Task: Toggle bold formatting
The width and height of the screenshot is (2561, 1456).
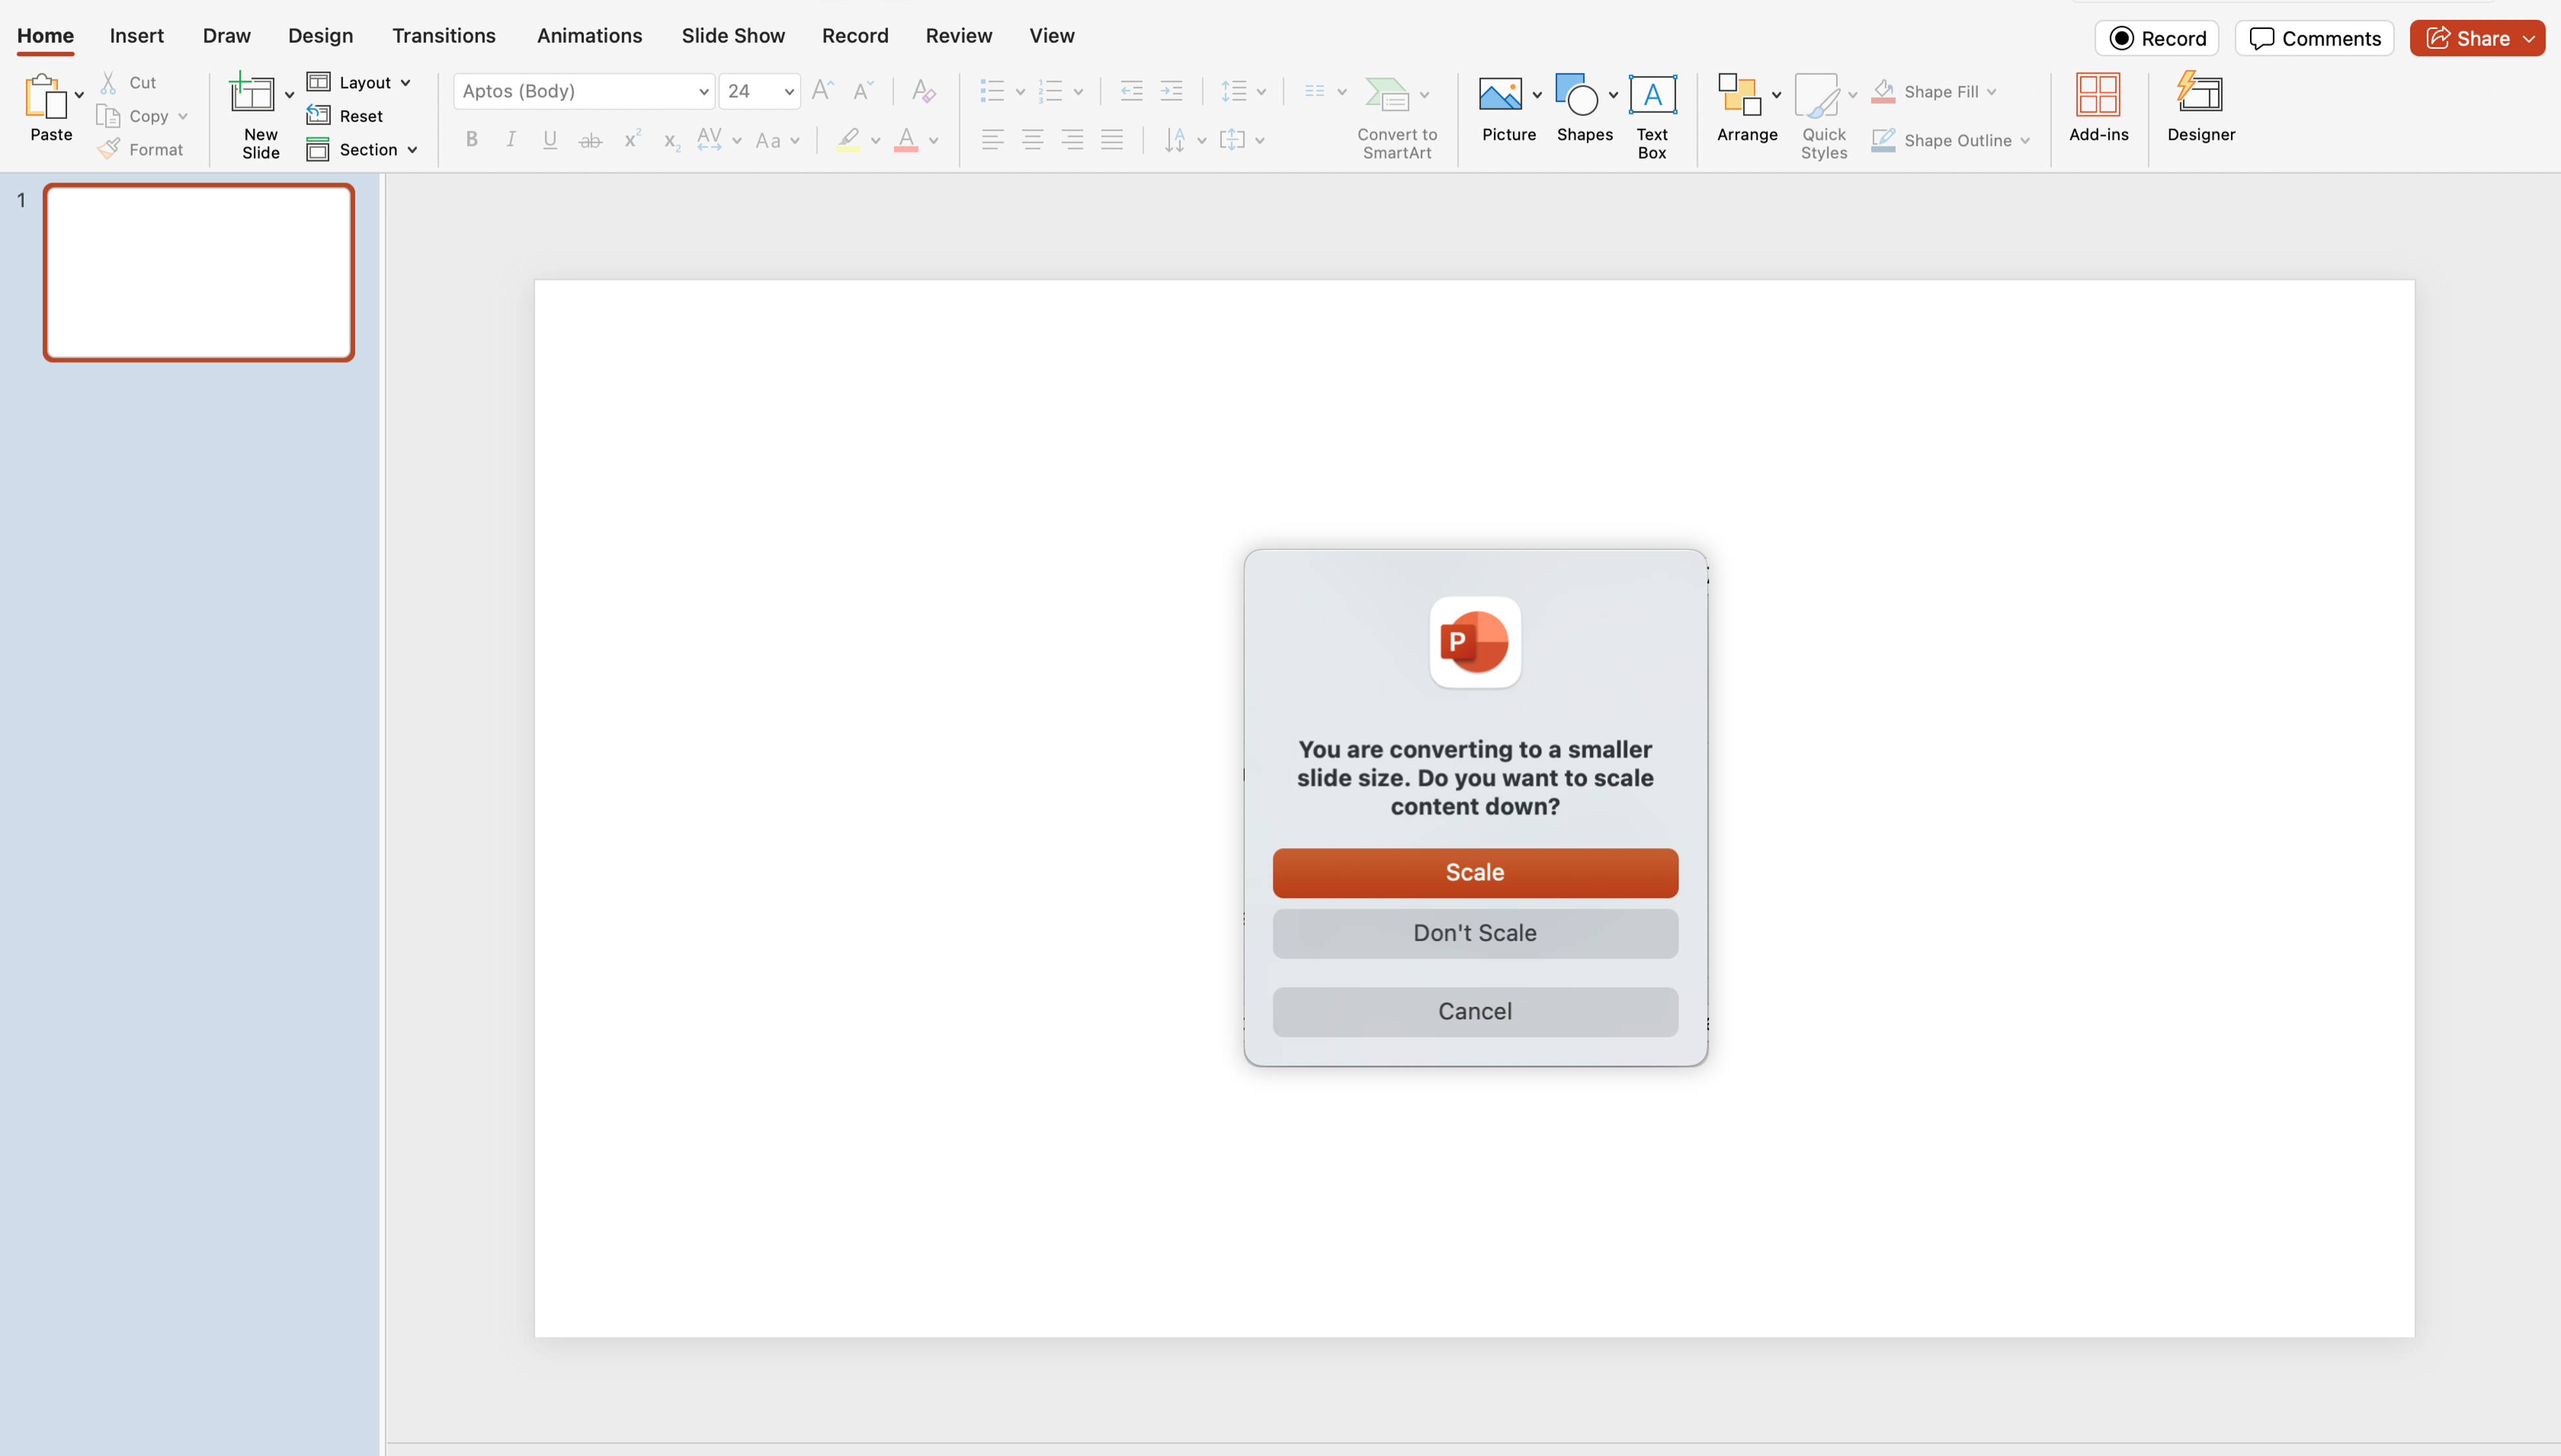Action: point(471,140)
